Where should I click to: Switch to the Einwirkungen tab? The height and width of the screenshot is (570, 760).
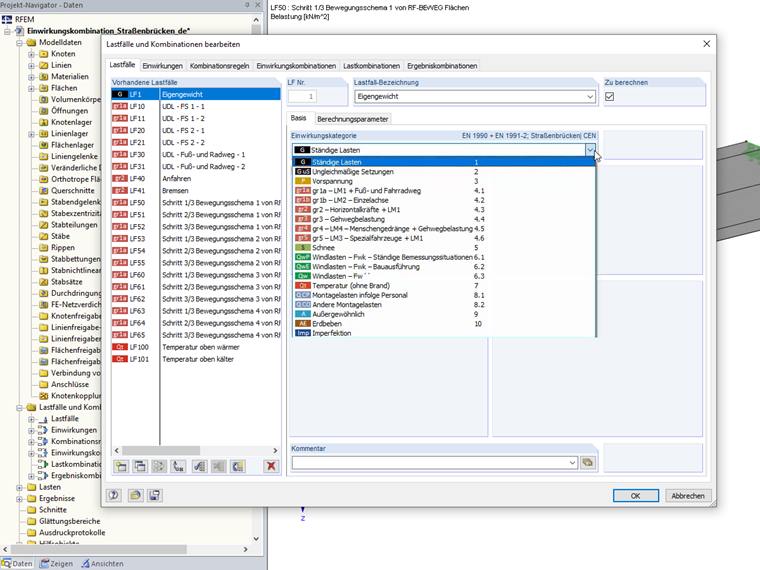pyautogui.click(x=162, y=66)
